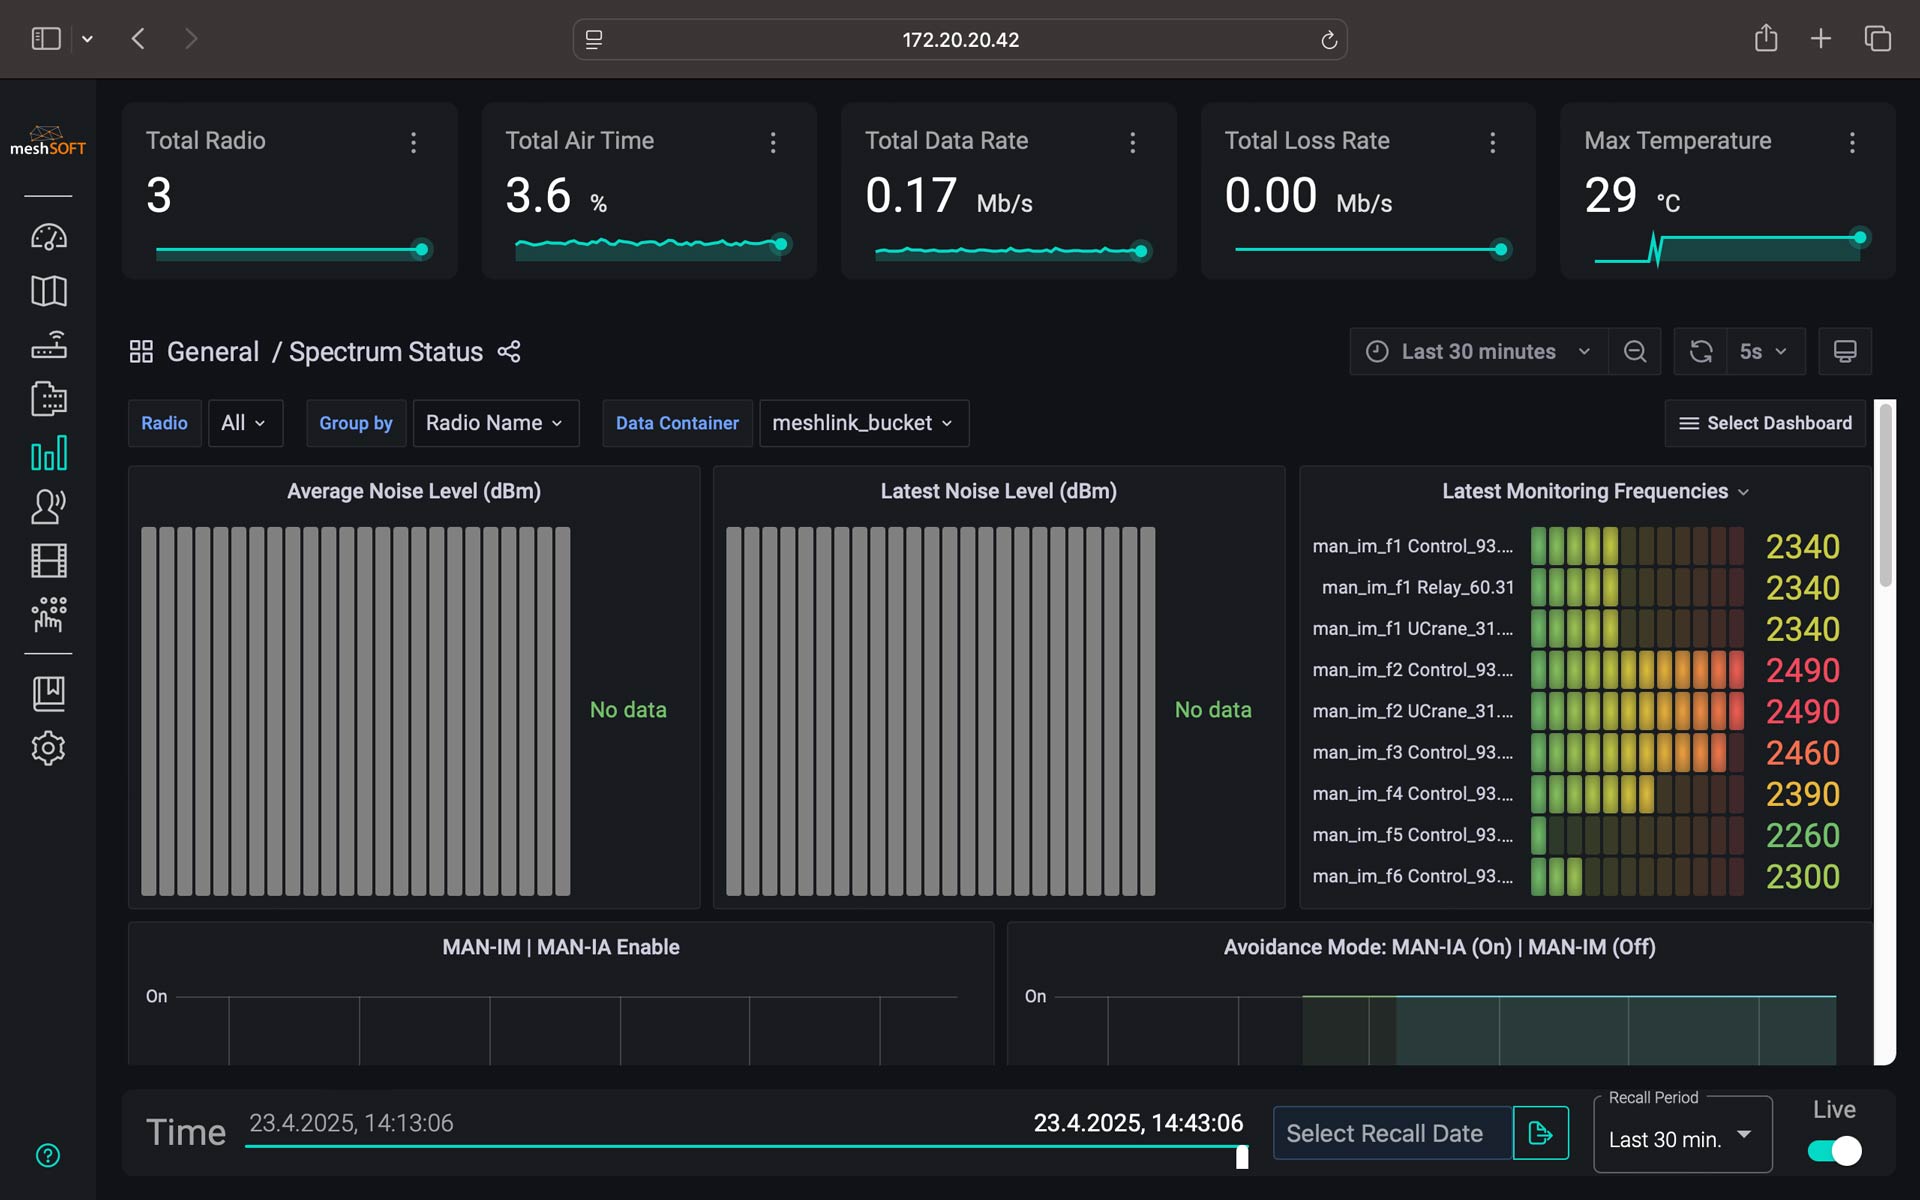Image resolution: width=1920 pixels, height=1200 pixels.
Task: Open the video film strip icon in sidebar
Action: [48, 561]
